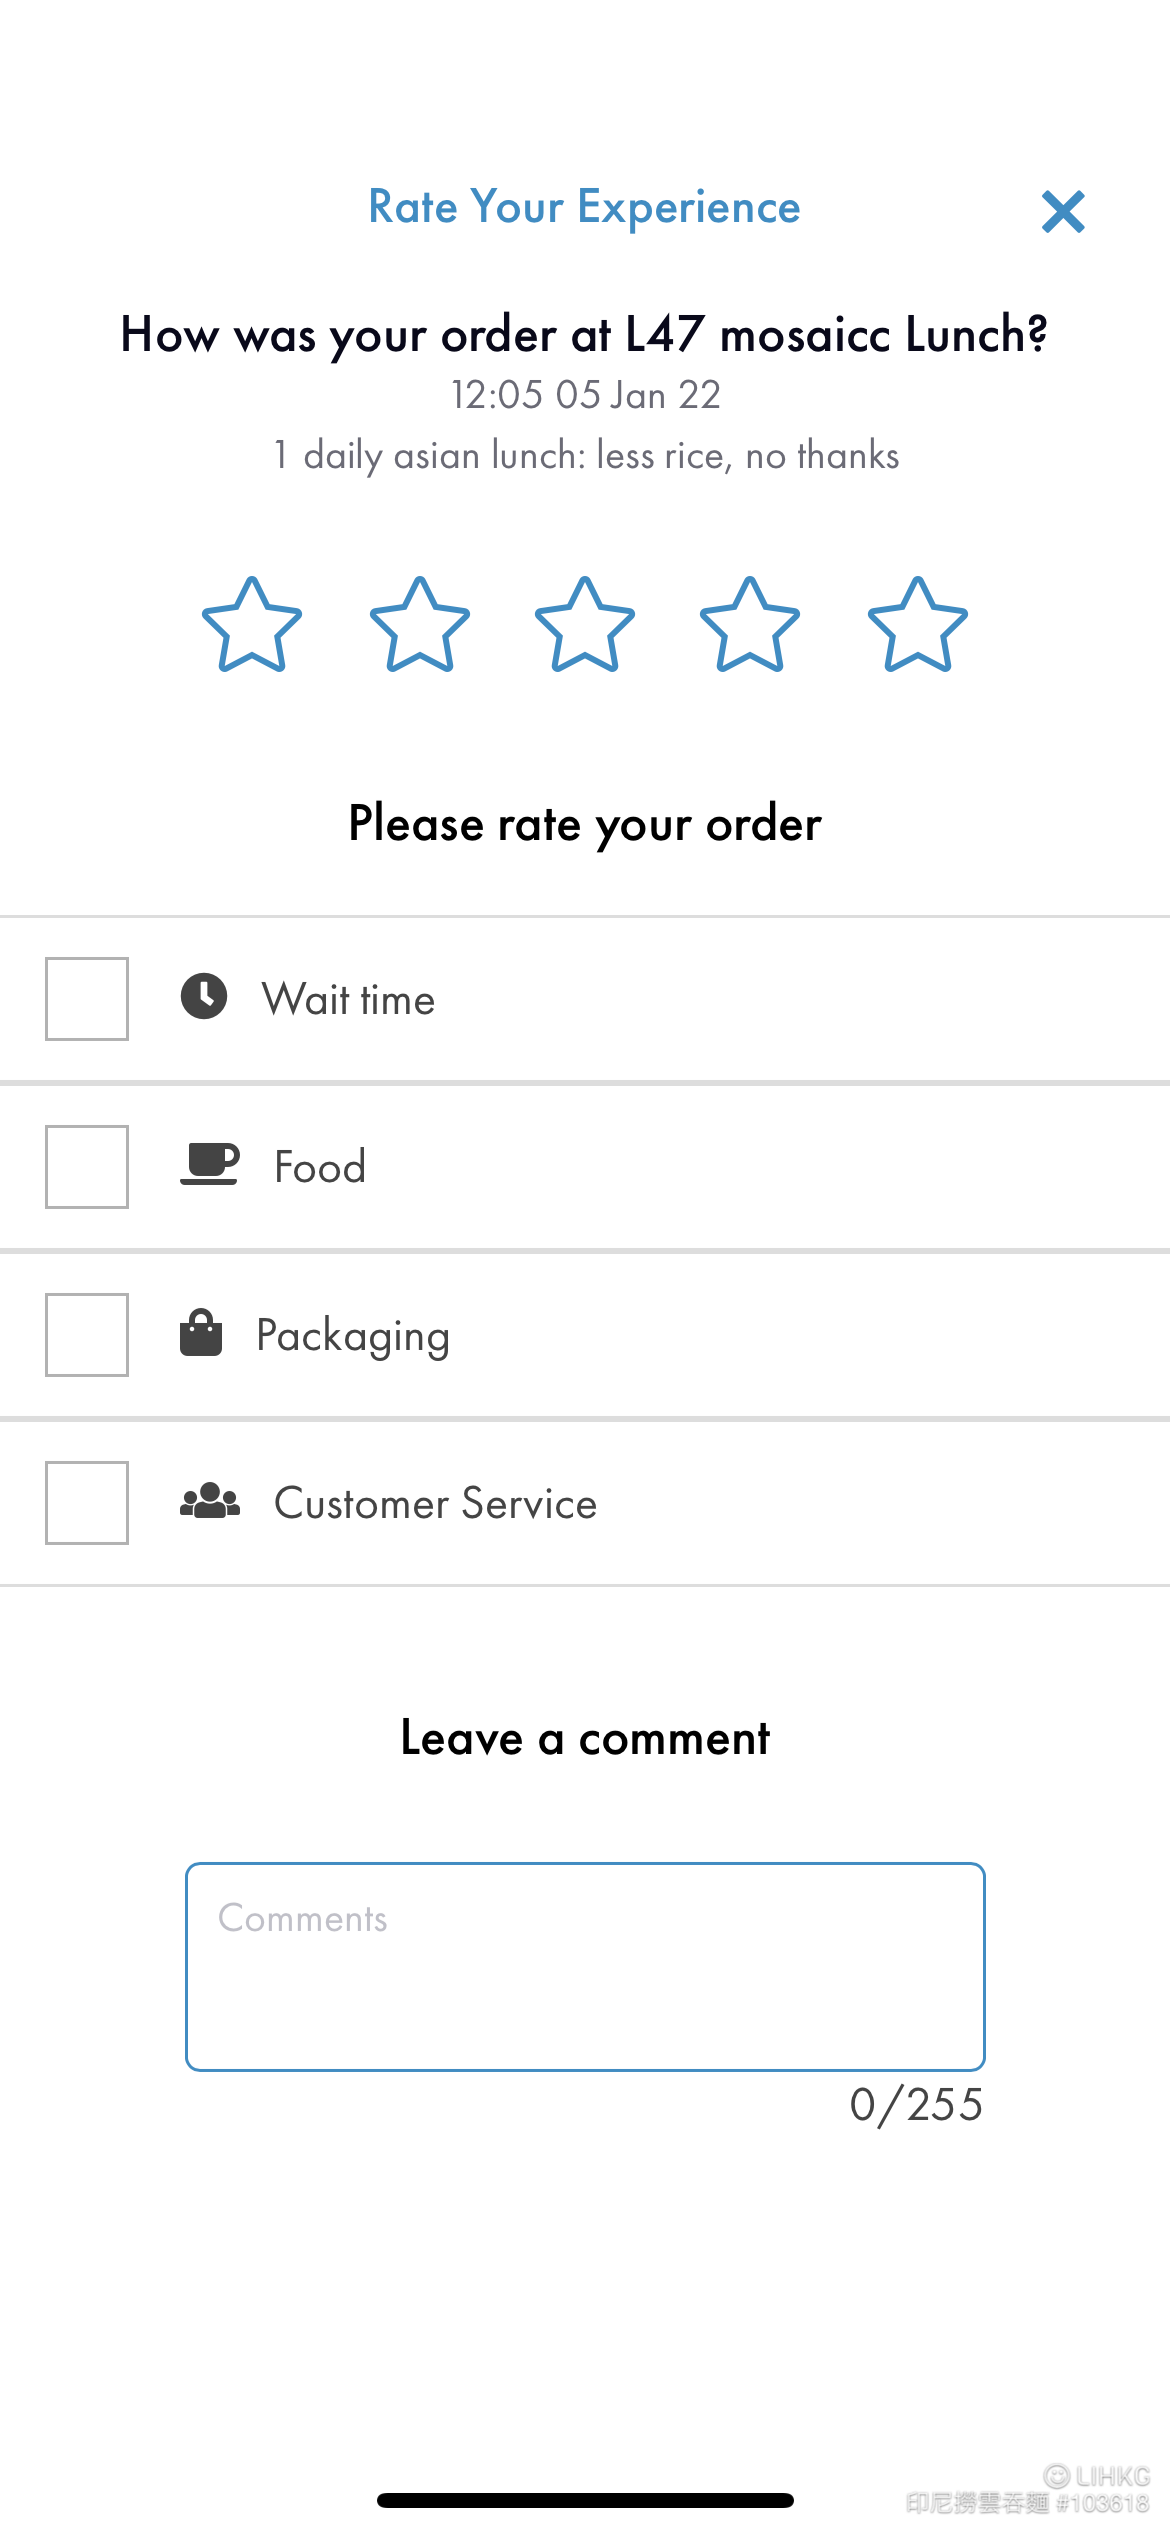Rate the order one star
The image size is (1170, 2532).
click(252, 625)
